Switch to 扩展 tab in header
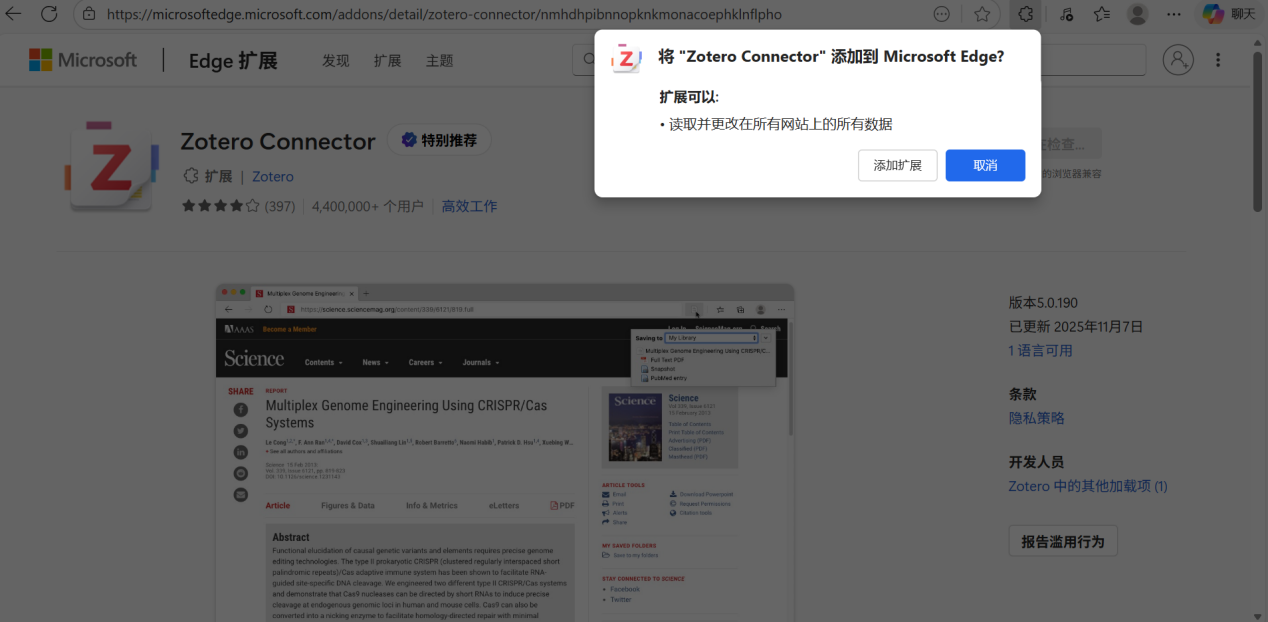 pyautogui.click(x=388, y=60)
